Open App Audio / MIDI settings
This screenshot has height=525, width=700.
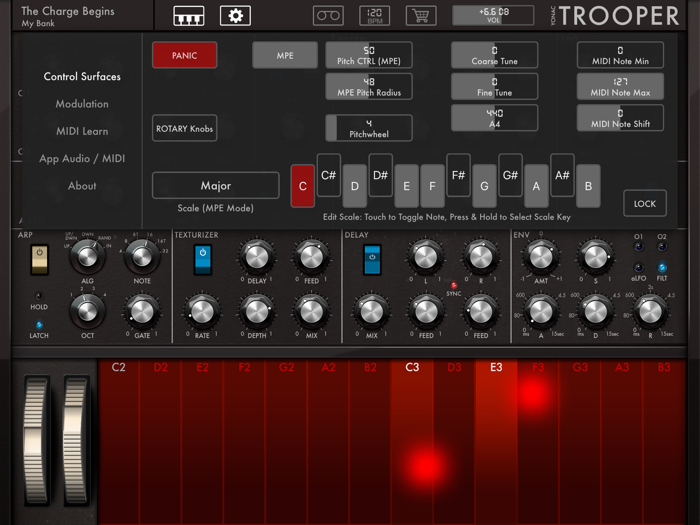click(x=82, y=158)
